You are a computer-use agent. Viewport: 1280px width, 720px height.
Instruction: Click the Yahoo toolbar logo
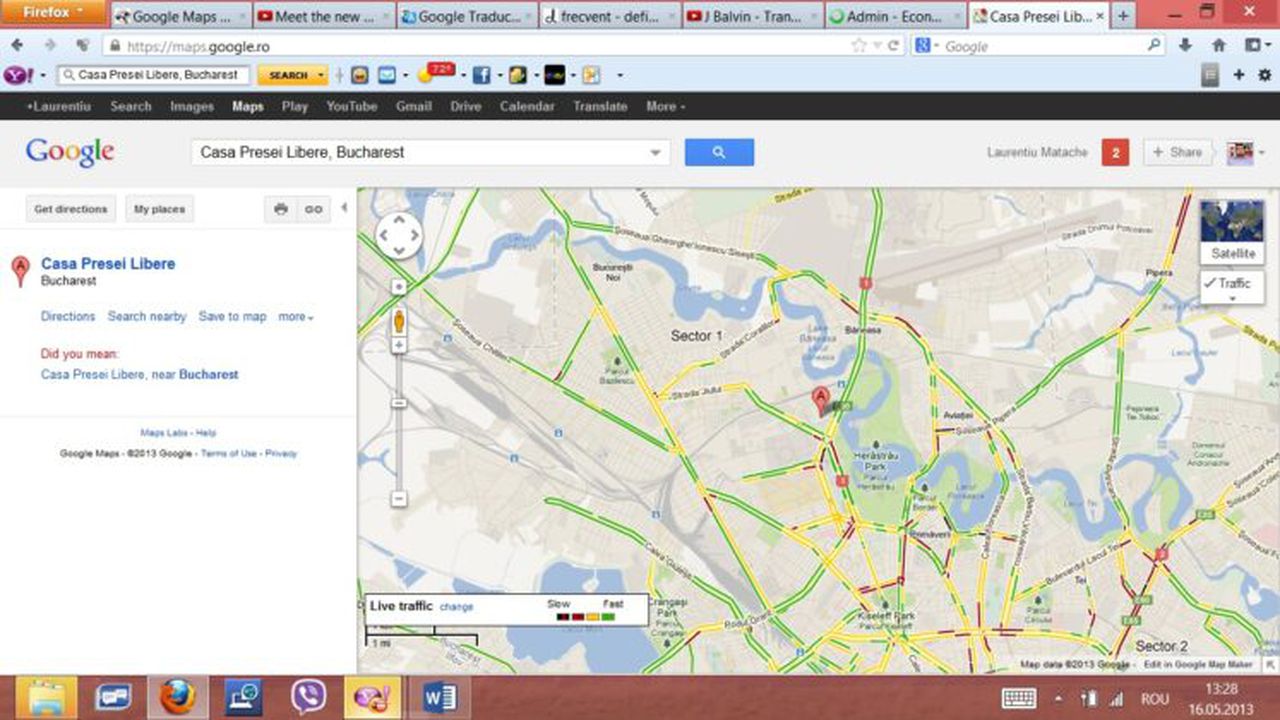(x=17, y=75)
